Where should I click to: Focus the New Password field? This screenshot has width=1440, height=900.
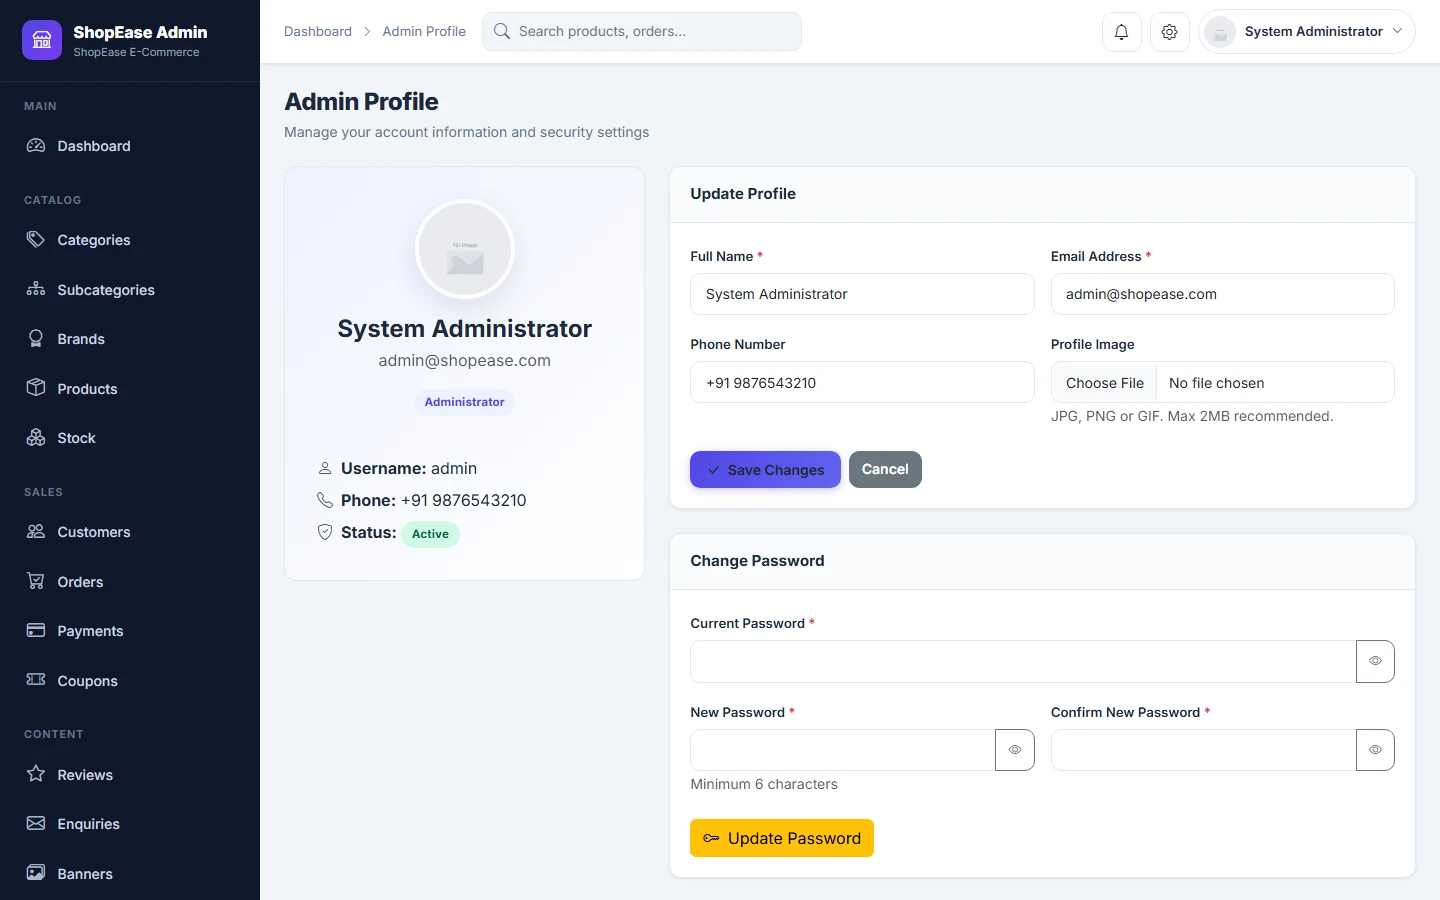(x=843, y=750)
